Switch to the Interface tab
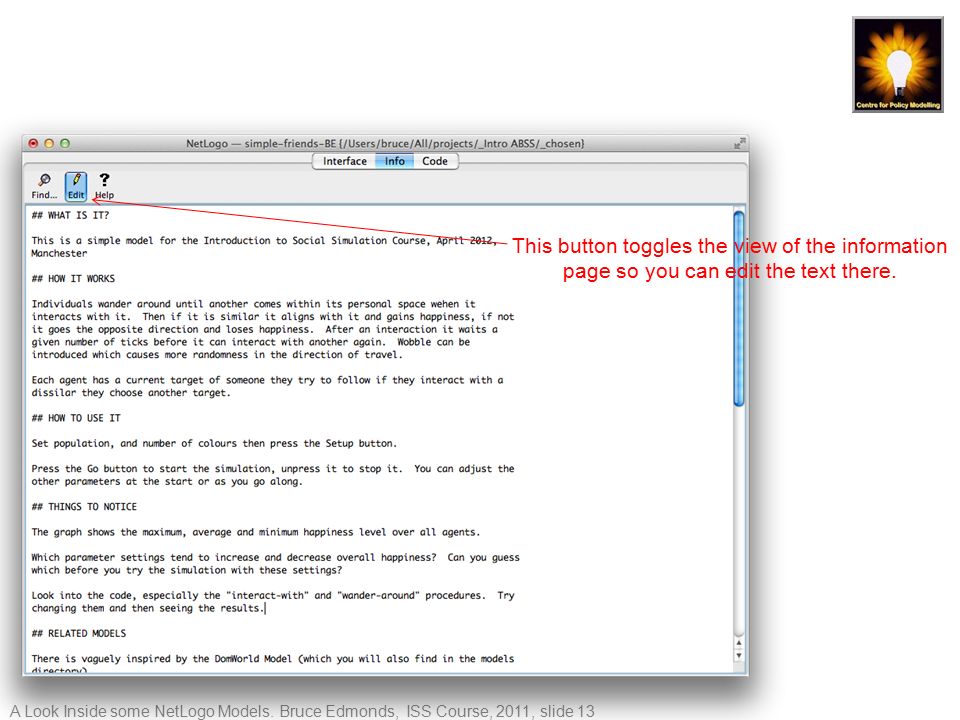 click(345, 161)
